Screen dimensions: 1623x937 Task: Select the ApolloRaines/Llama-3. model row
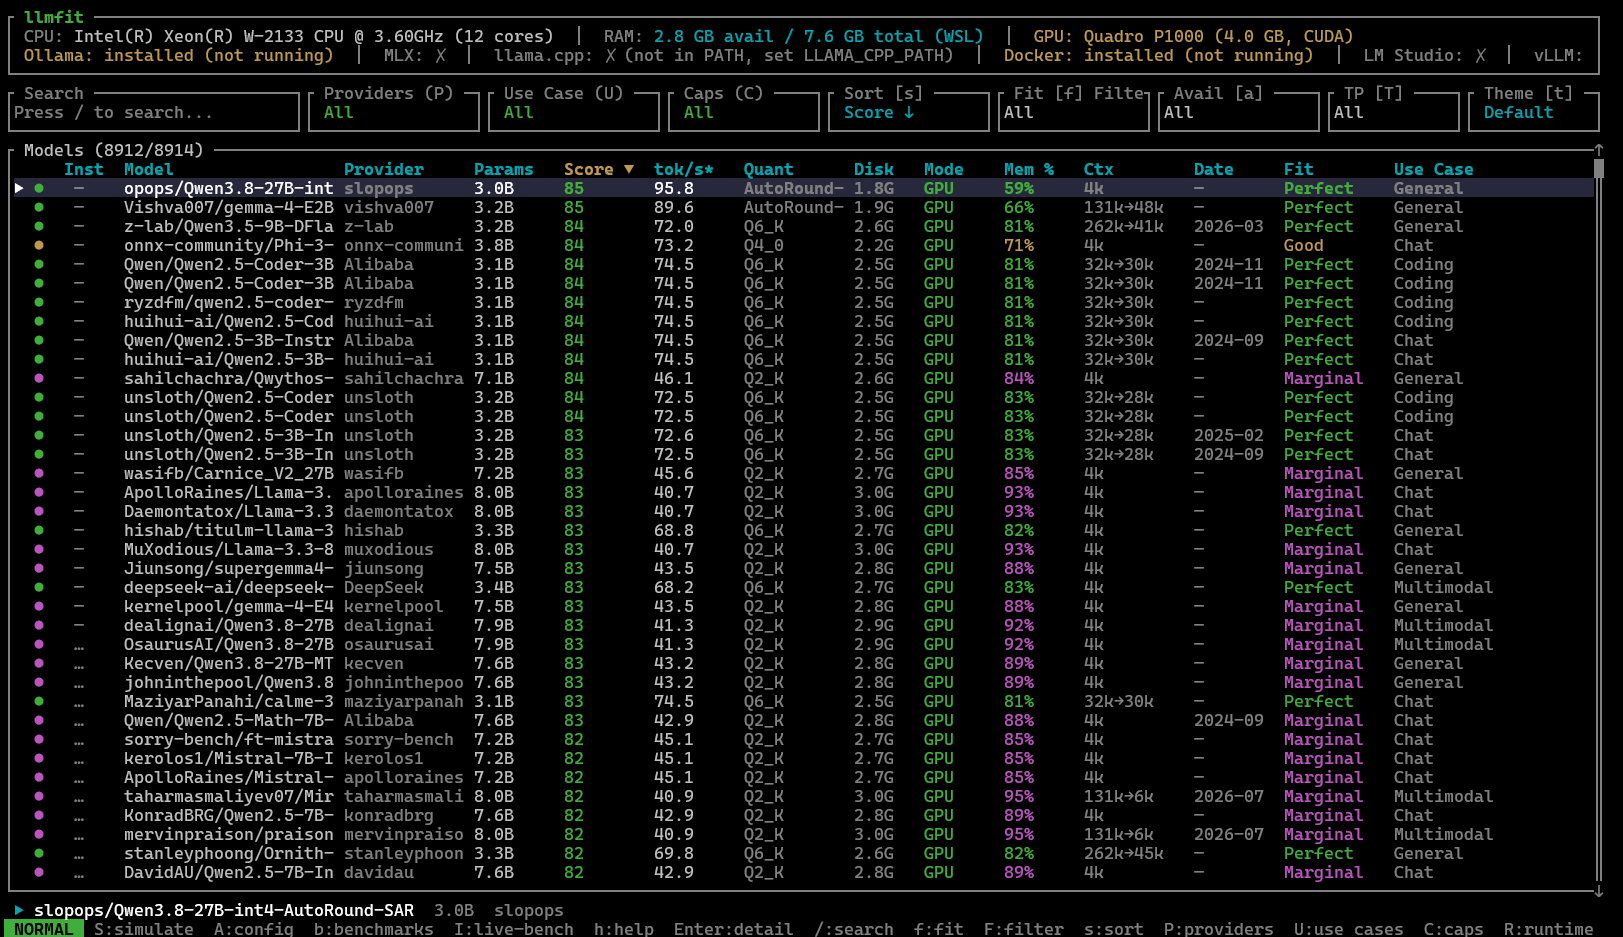(x=804, y=492)
